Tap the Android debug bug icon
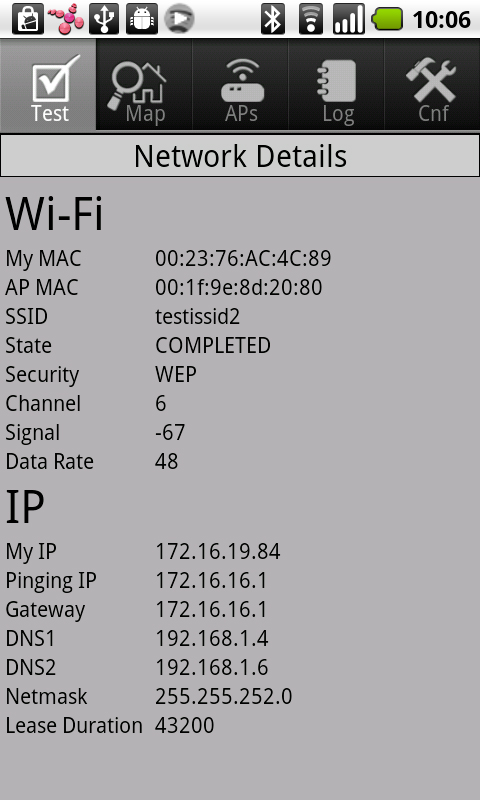Viewport: 480px width, 800px height. tap(141, 19)
